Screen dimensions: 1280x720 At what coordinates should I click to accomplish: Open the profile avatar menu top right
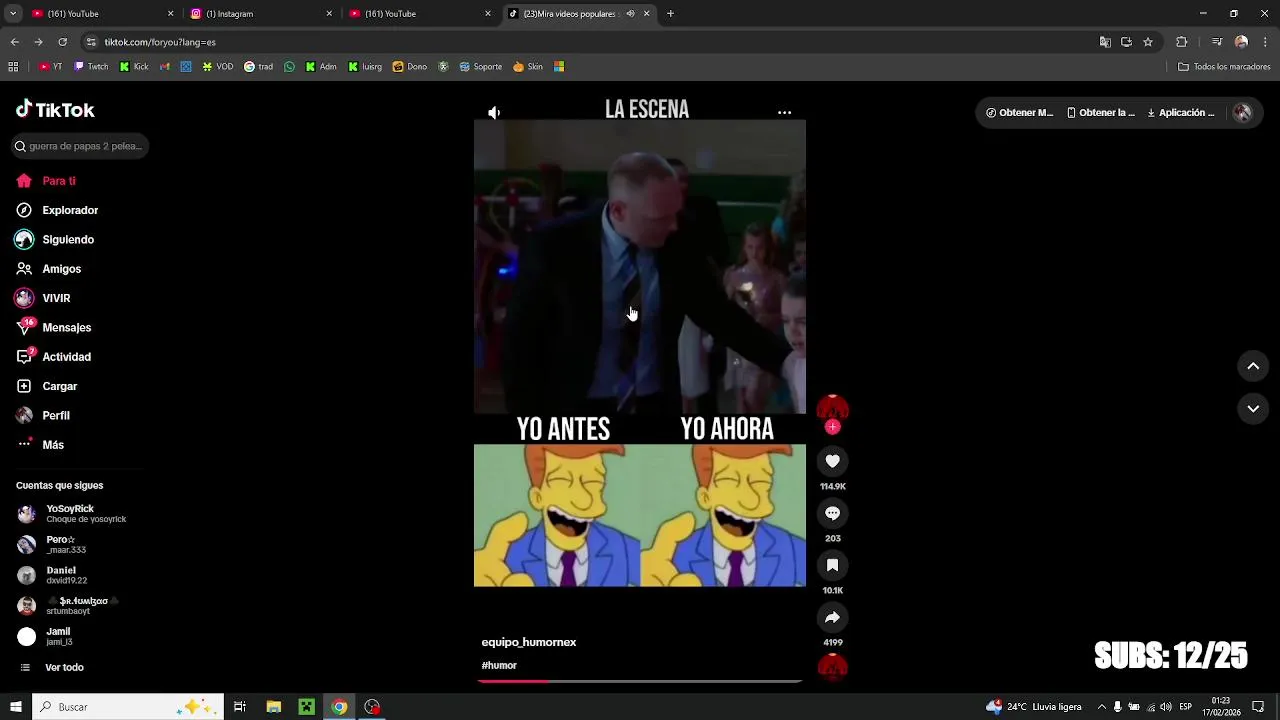(1242, 113)
